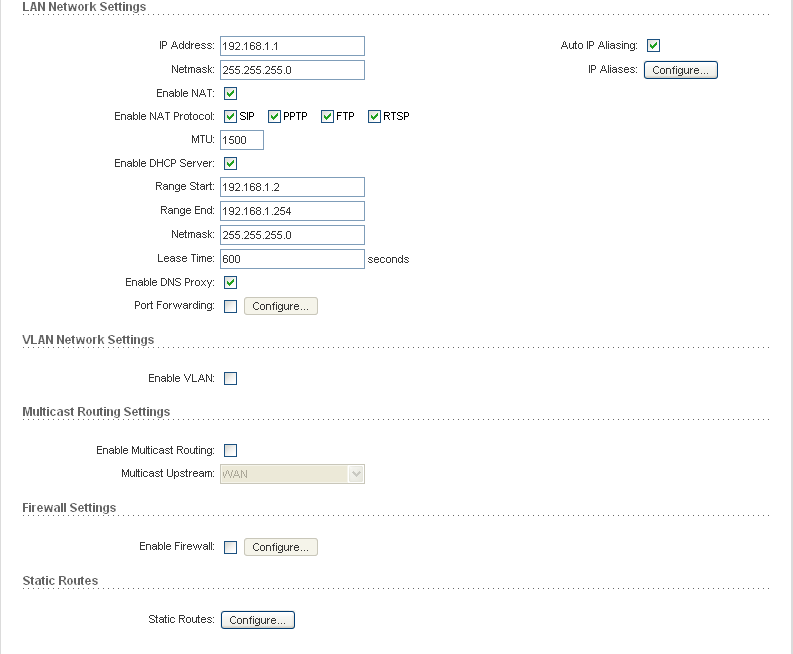The width and height of the screenshot is (793, 654).
Task: Open IP Aliases Configure button
Action: [681, 70]
